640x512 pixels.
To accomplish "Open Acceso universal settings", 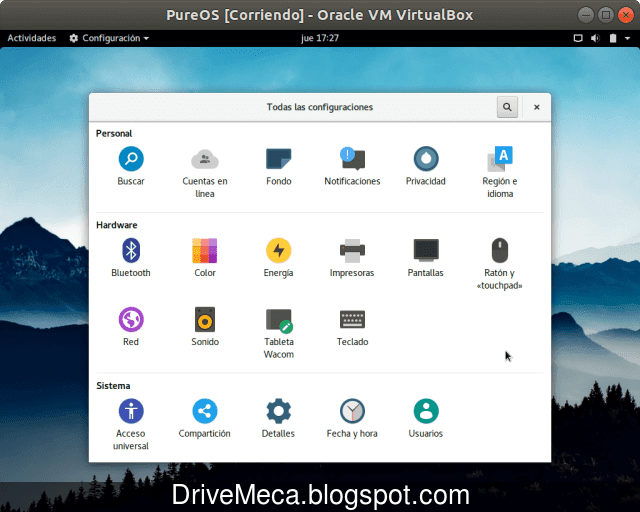I will 131,425.
